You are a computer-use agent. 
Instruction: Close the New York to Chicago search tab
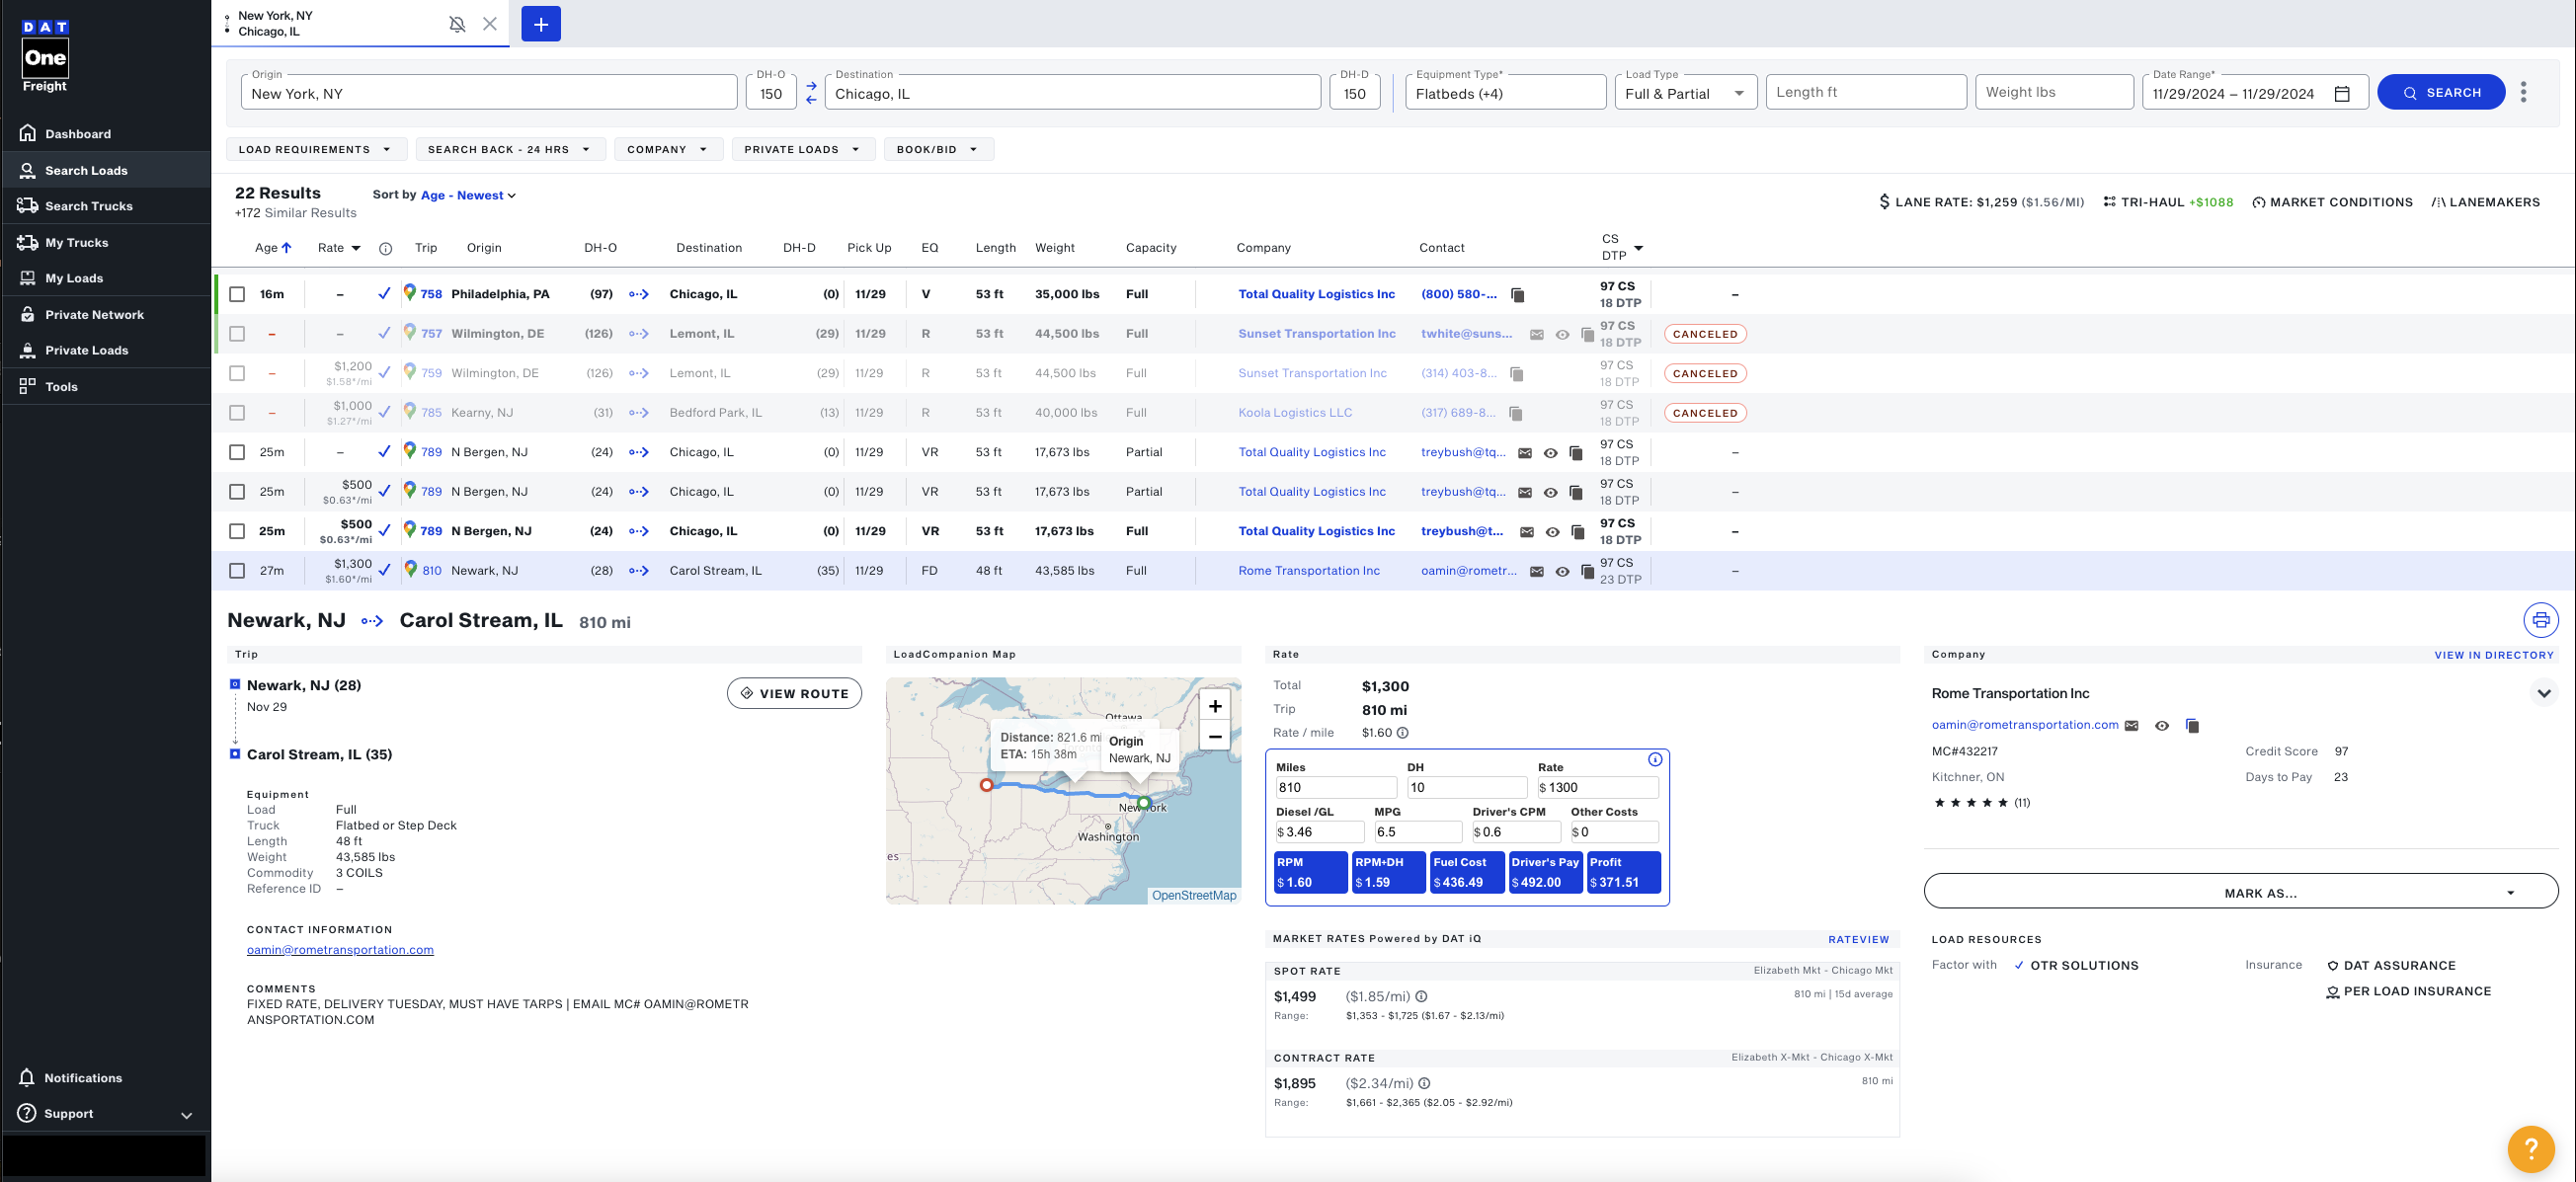pyautogui.click(x=490, y=24)
